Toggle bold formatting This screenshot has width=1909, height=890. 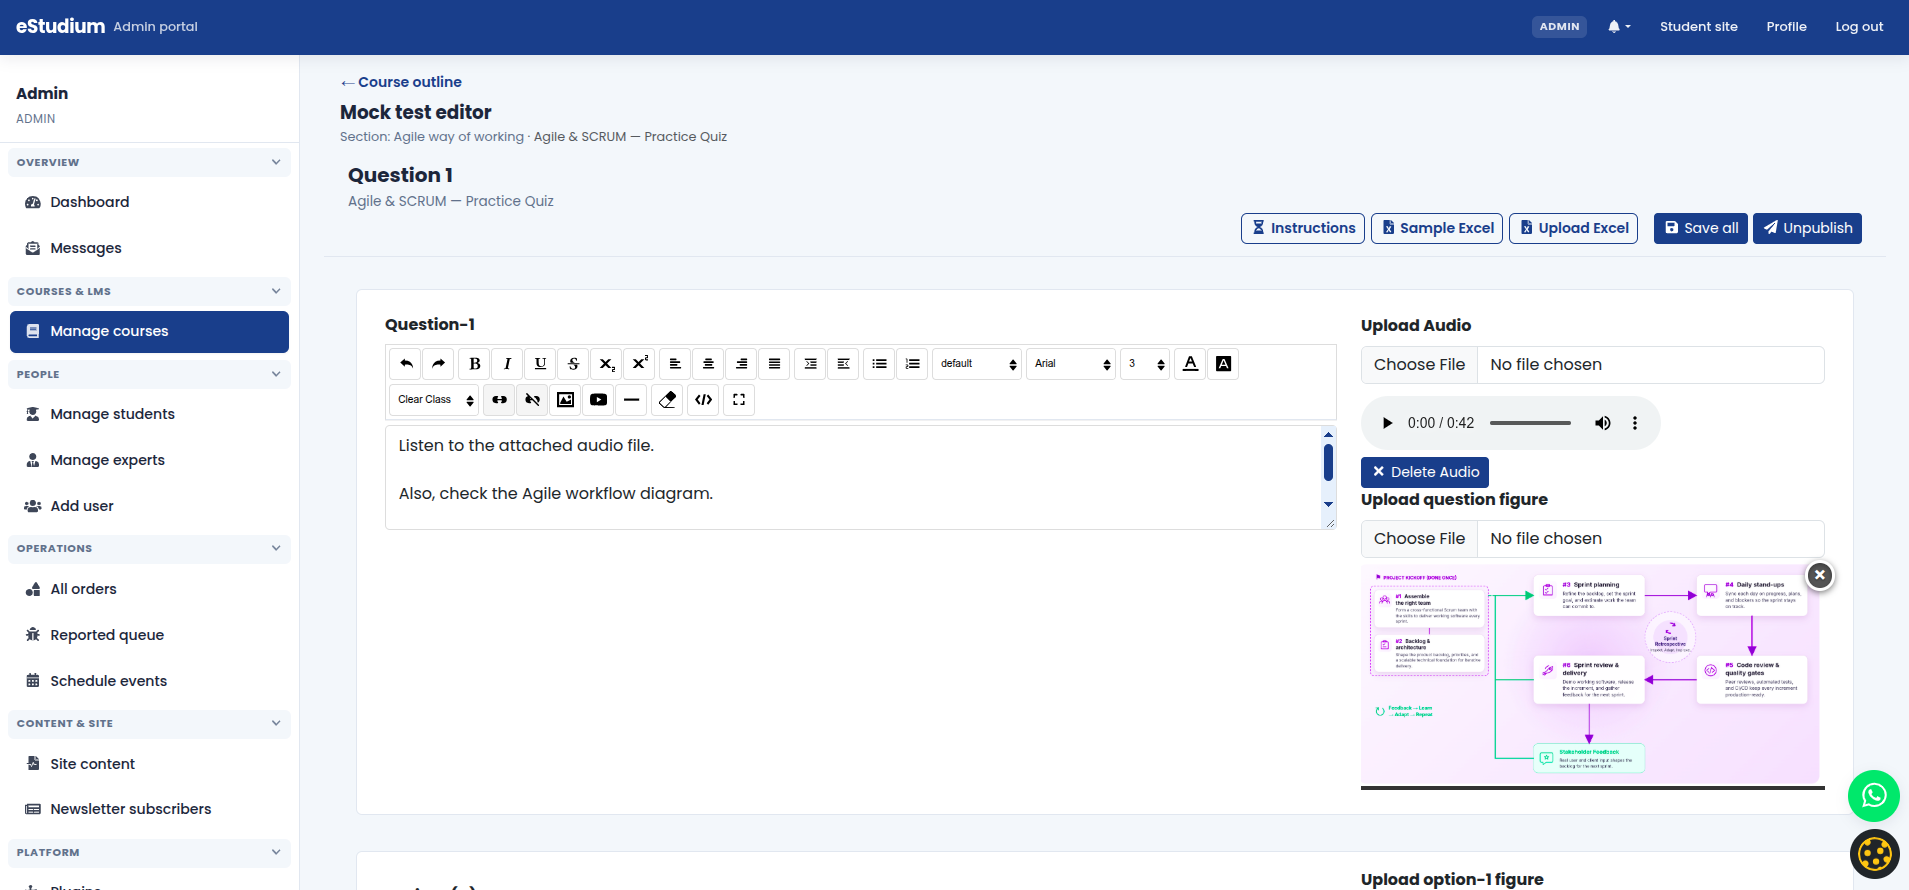pyautogui.click(x=475, y=364)
